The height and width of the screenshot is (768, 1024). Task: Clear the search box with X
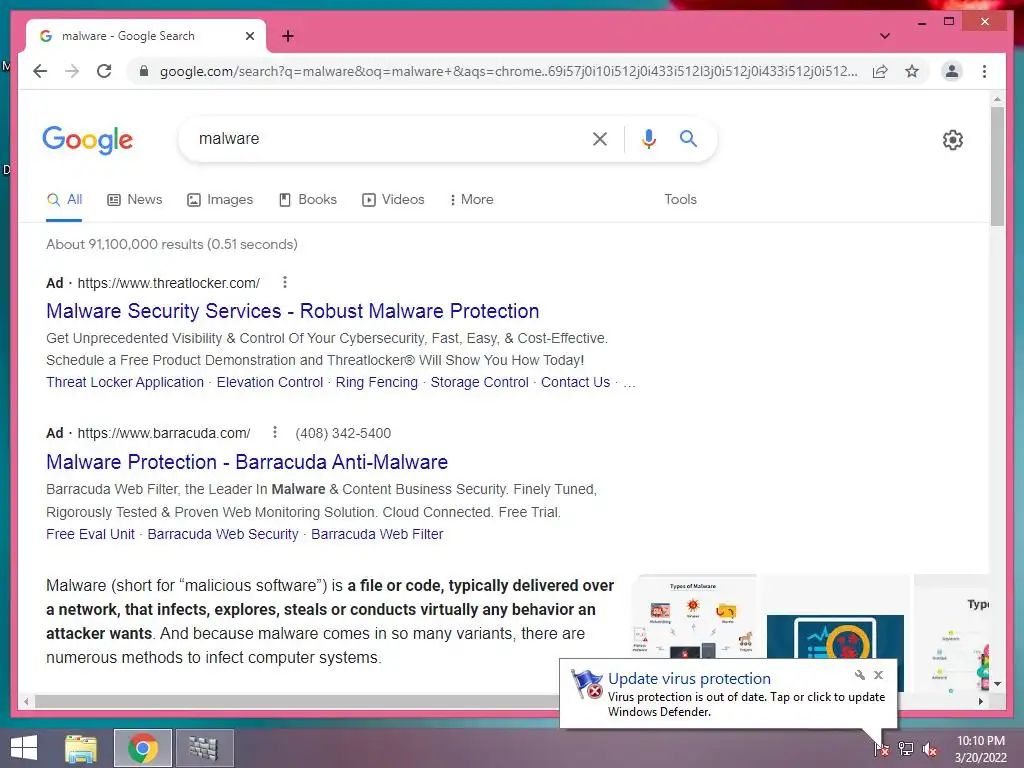point(600,138)
